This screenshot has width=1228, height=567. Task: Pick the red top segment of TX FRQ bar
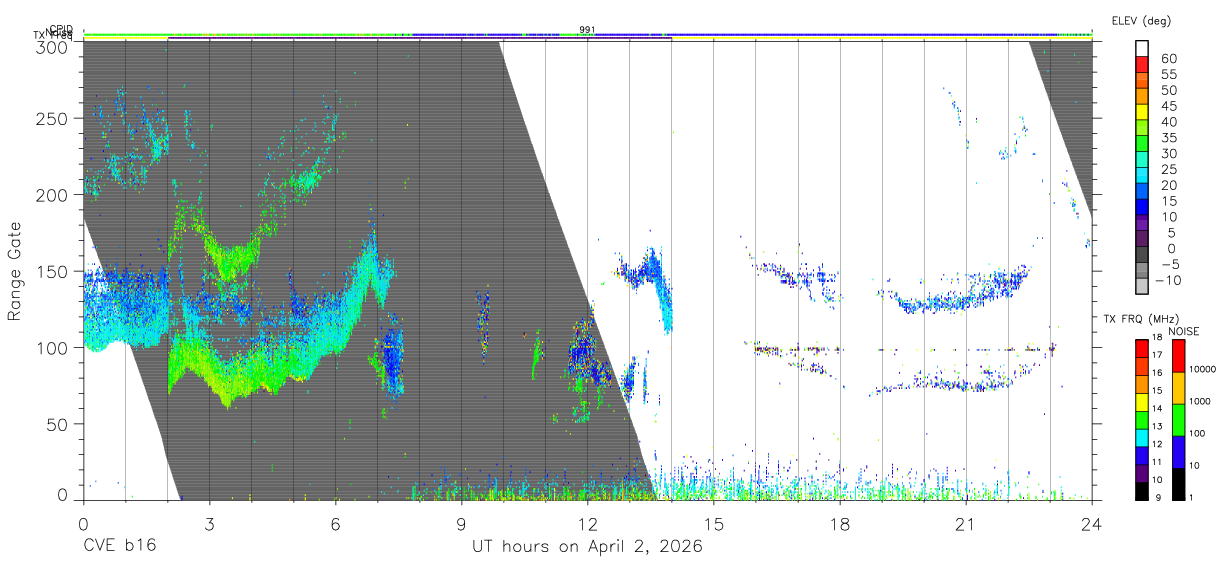[x=1141, y=348]
